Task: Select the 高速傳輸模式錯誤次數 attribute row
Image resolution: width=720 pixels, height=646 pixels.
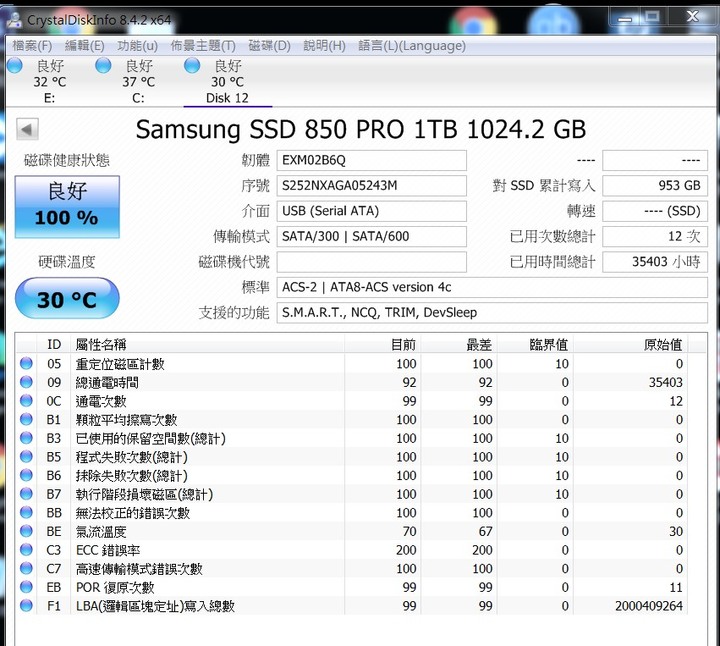Action: point(352,569)
